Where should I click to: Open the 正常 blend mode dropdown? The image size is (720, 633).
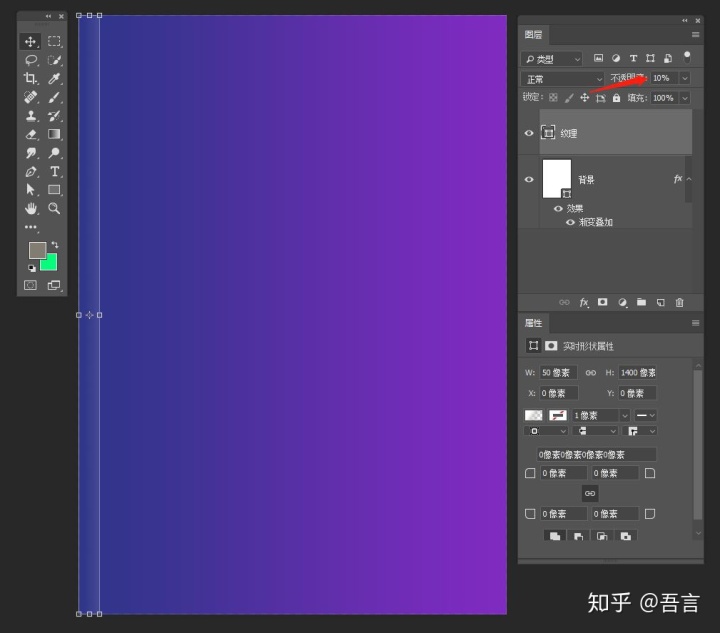pyautogui.click(x=562, y=79)
